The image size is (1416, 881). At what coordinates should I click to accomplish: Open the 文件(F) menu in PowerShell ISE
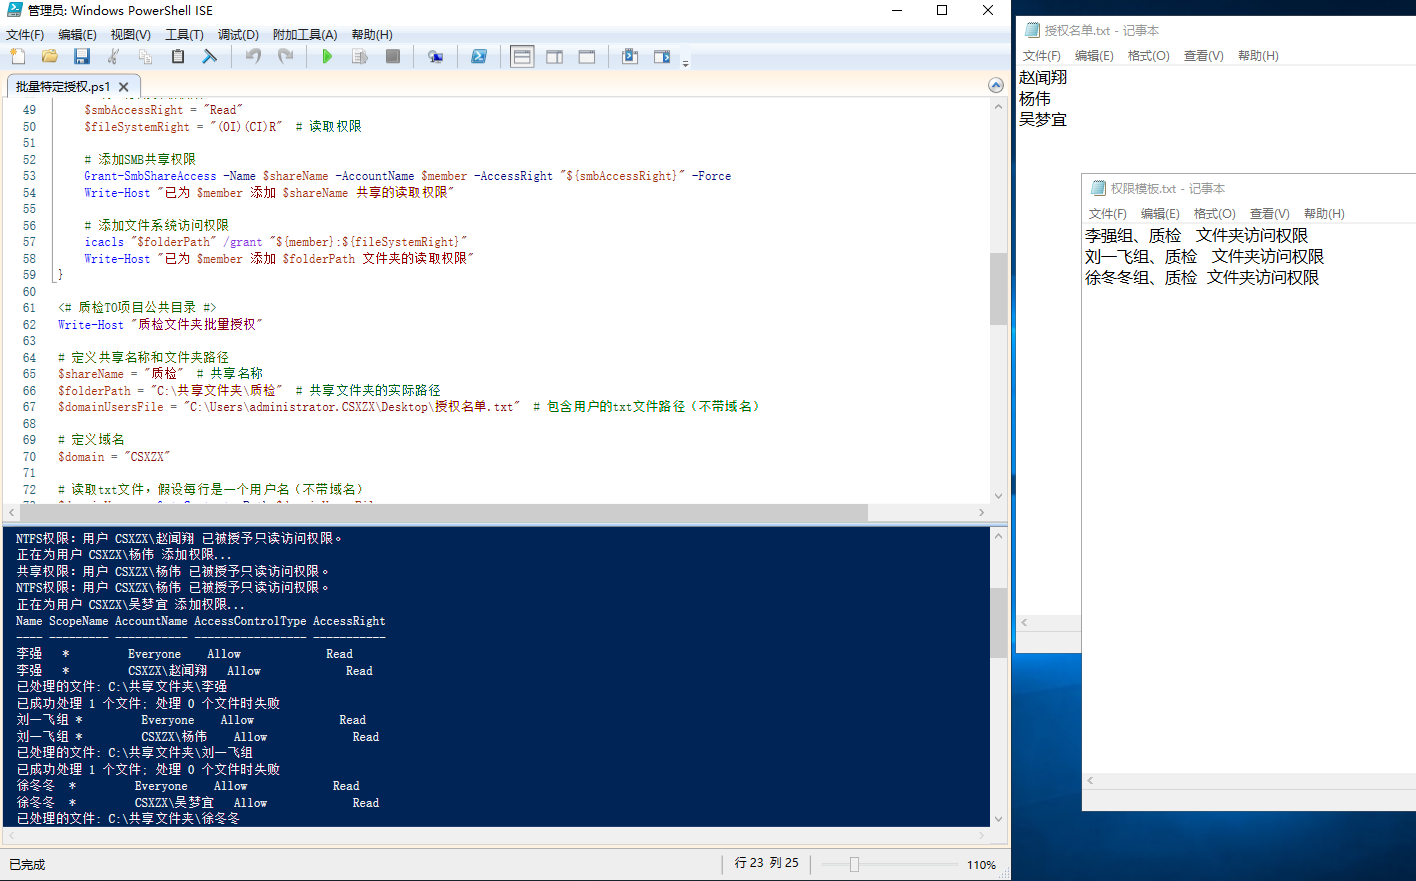coord(25,34)
